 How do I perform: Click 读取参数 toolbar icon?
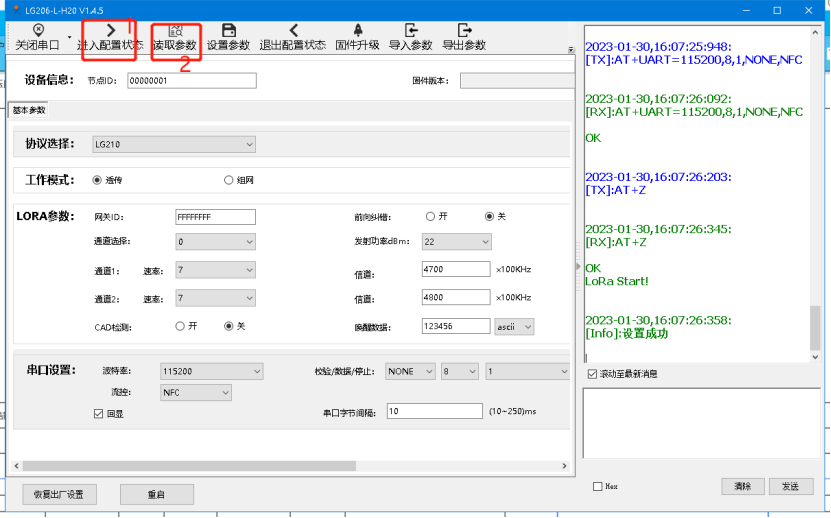point(175,32)
